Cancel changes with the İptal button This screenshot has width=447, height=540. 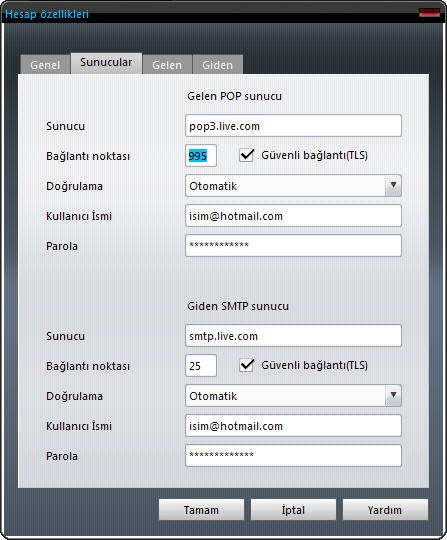(293, 510)
